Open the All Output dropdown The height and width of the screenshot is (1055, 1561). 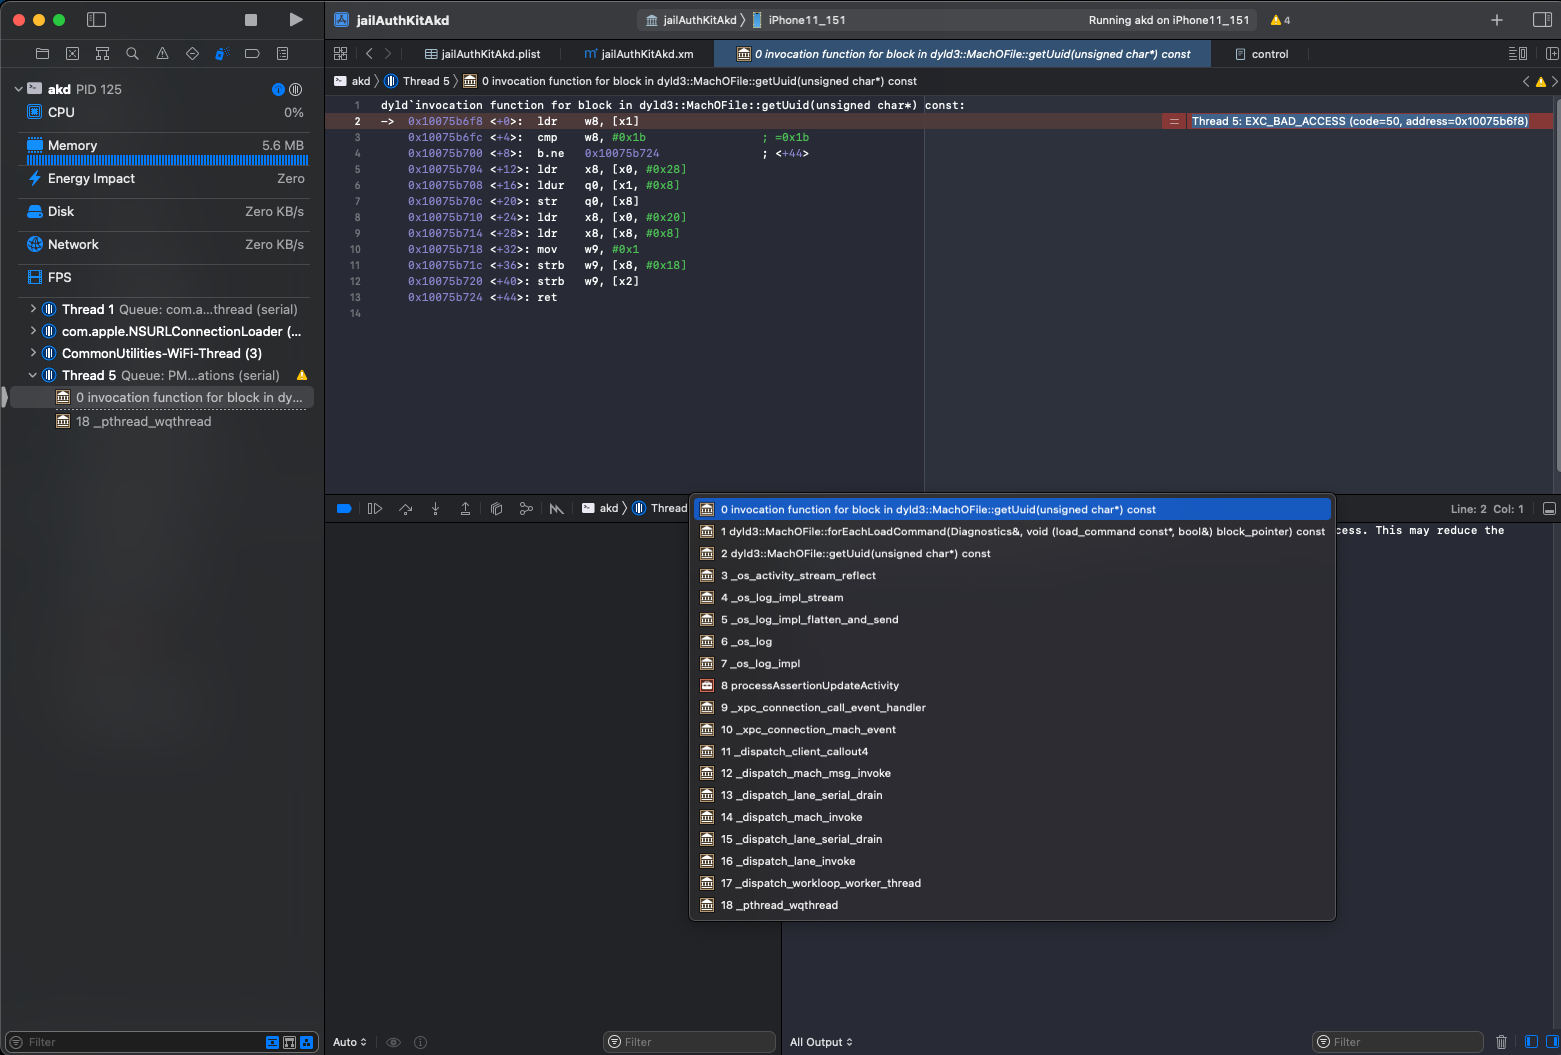click(821, 1042)
